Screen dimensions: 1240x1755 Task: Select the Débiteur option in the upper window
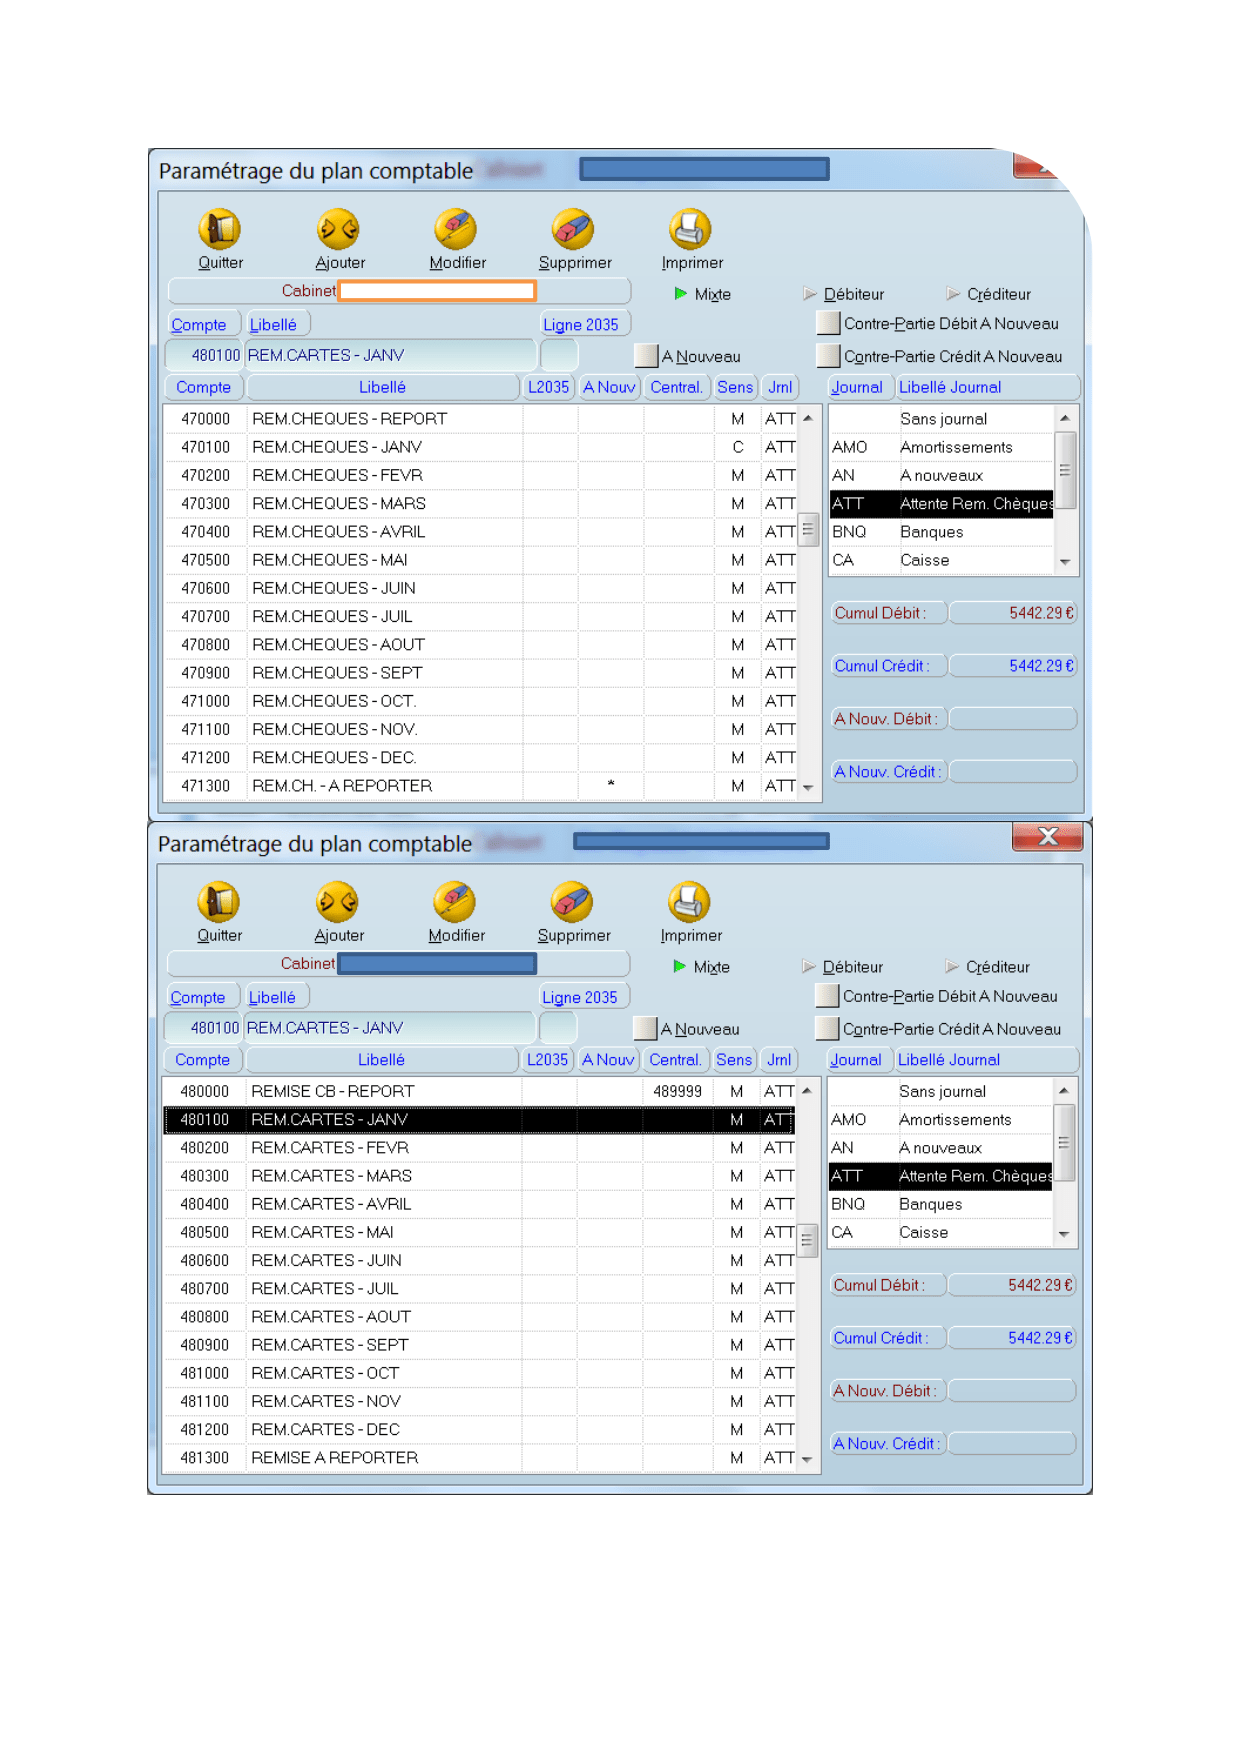click(810, 294)
